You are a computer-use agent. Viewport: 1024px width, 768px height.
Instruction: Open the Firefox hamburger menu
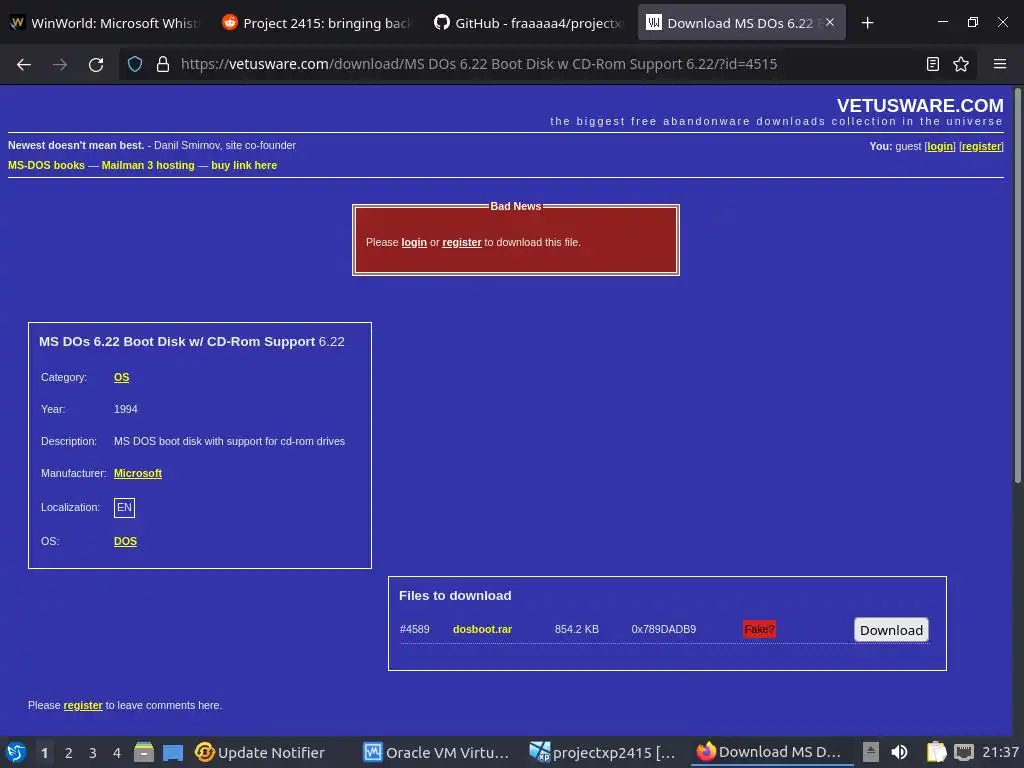tap(1000, 64)
